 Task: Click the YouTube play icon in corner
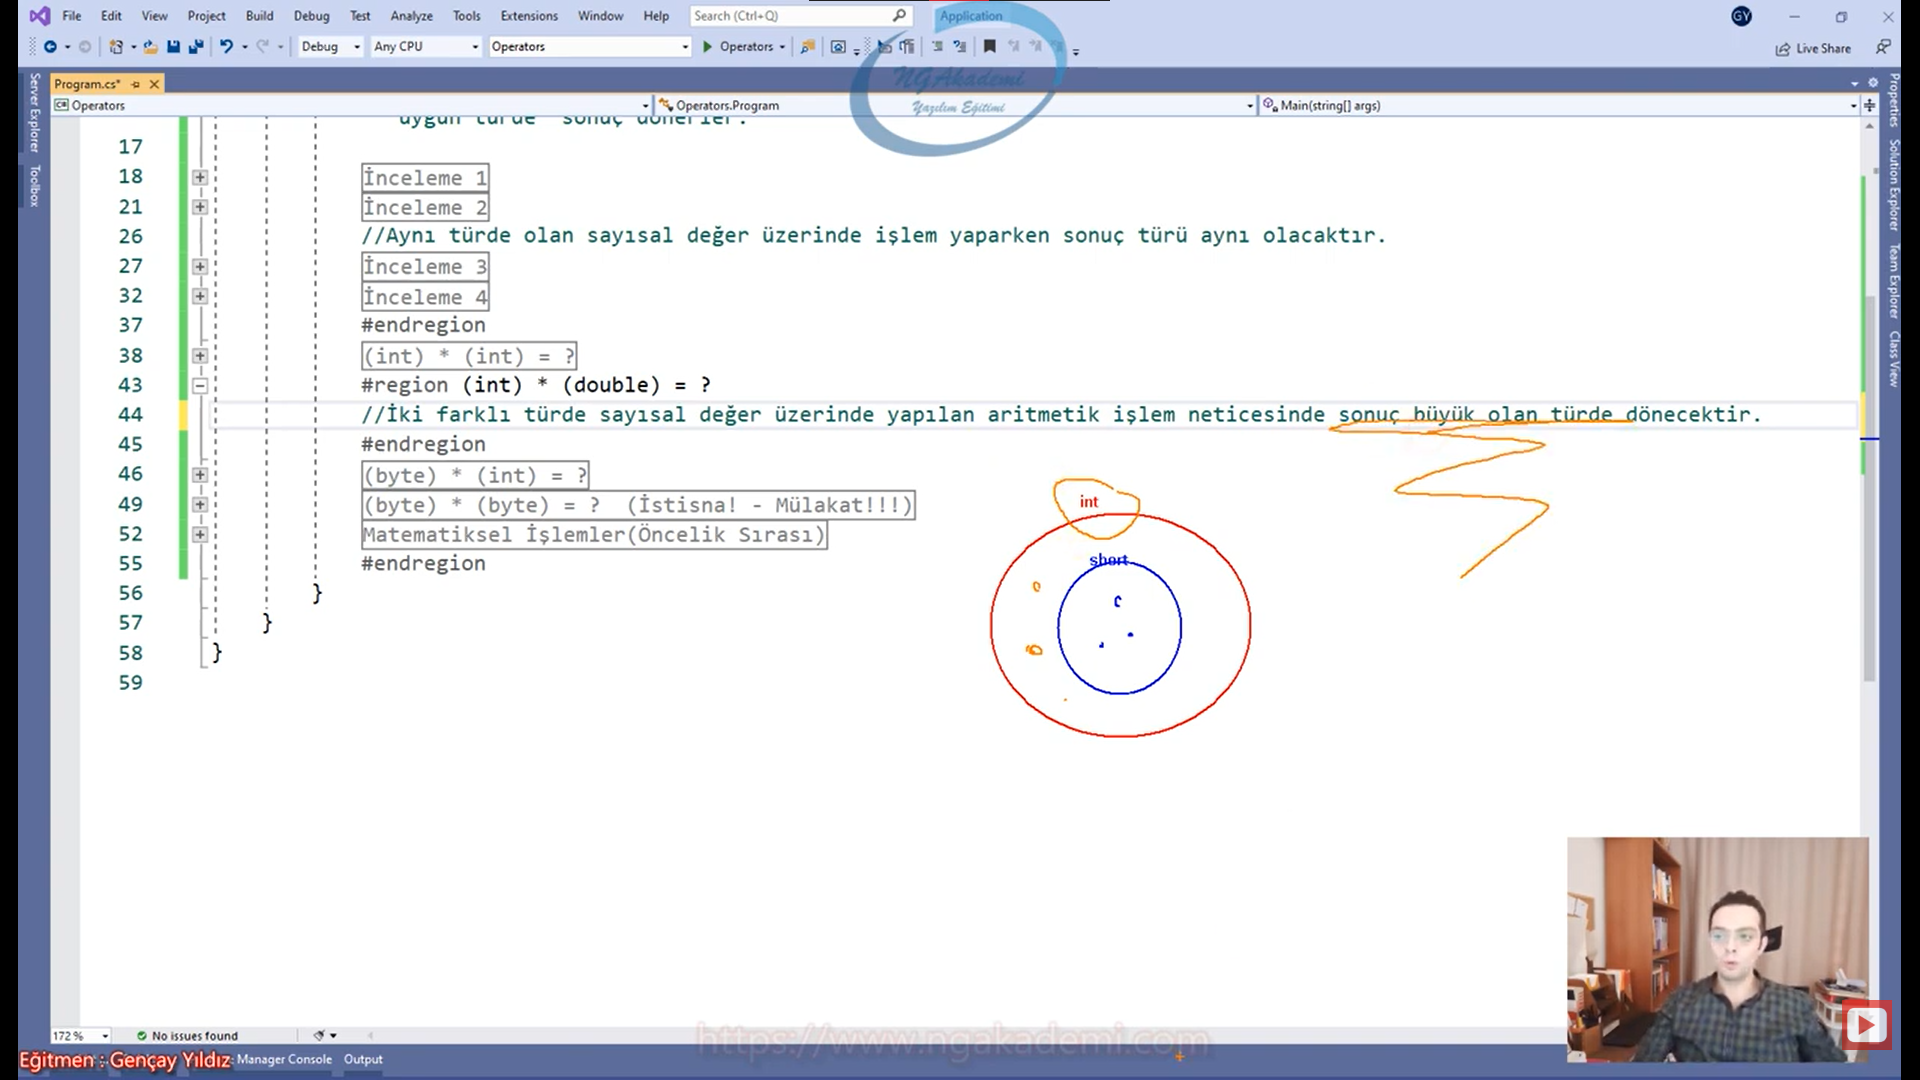click(x=1865, y=1025)
